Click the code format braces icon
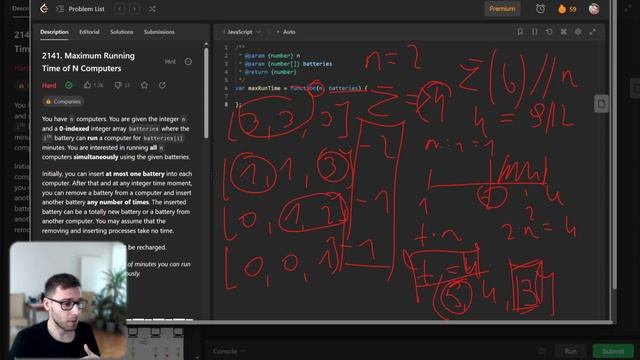This screenshot has width=640, height=360. coord(535,32)
